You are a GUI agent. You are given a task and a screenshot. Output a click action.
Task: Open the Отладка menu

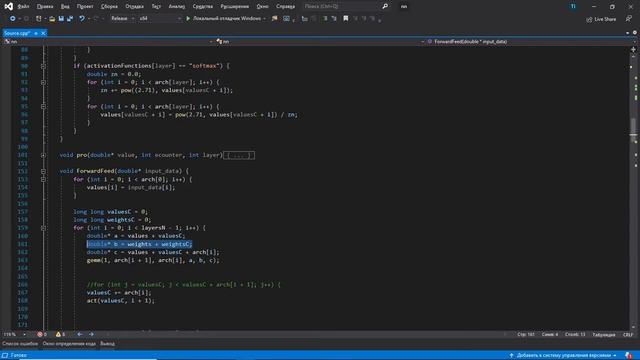134,7
